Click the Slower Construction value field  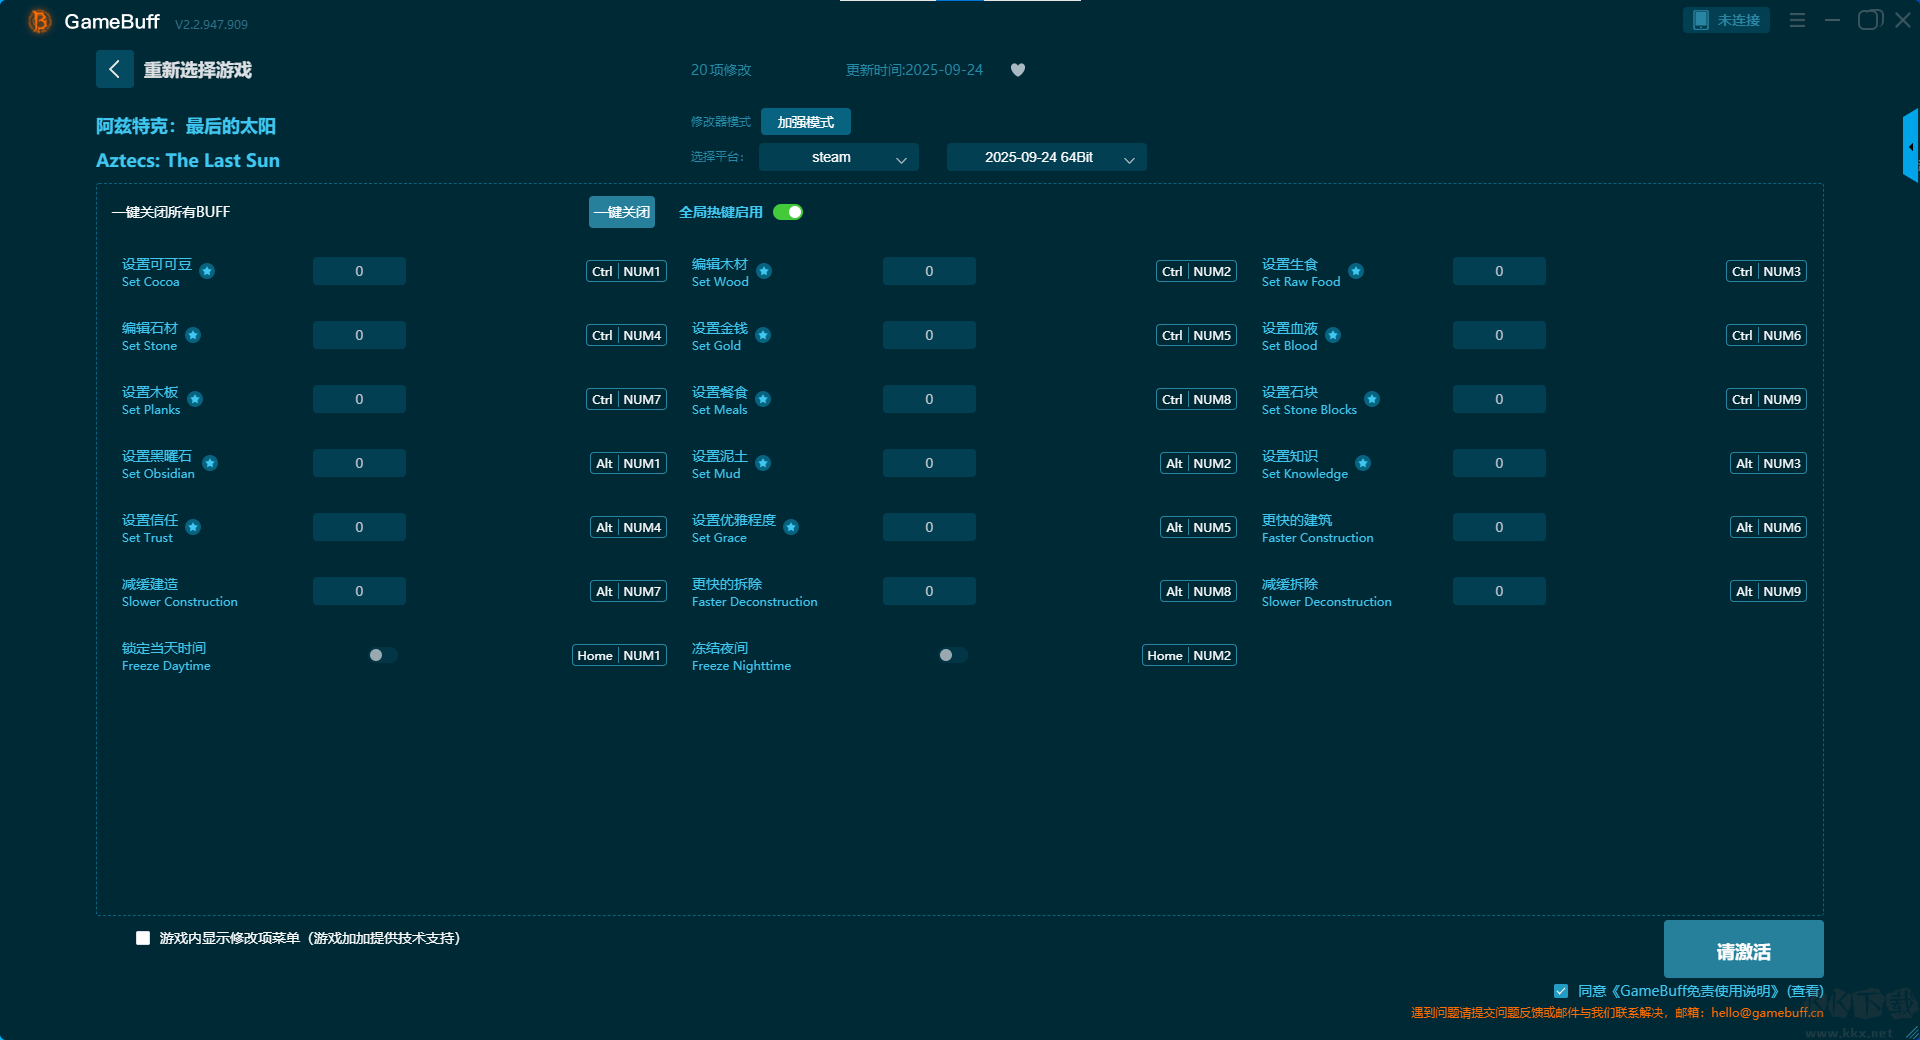(x=359, y=591)
